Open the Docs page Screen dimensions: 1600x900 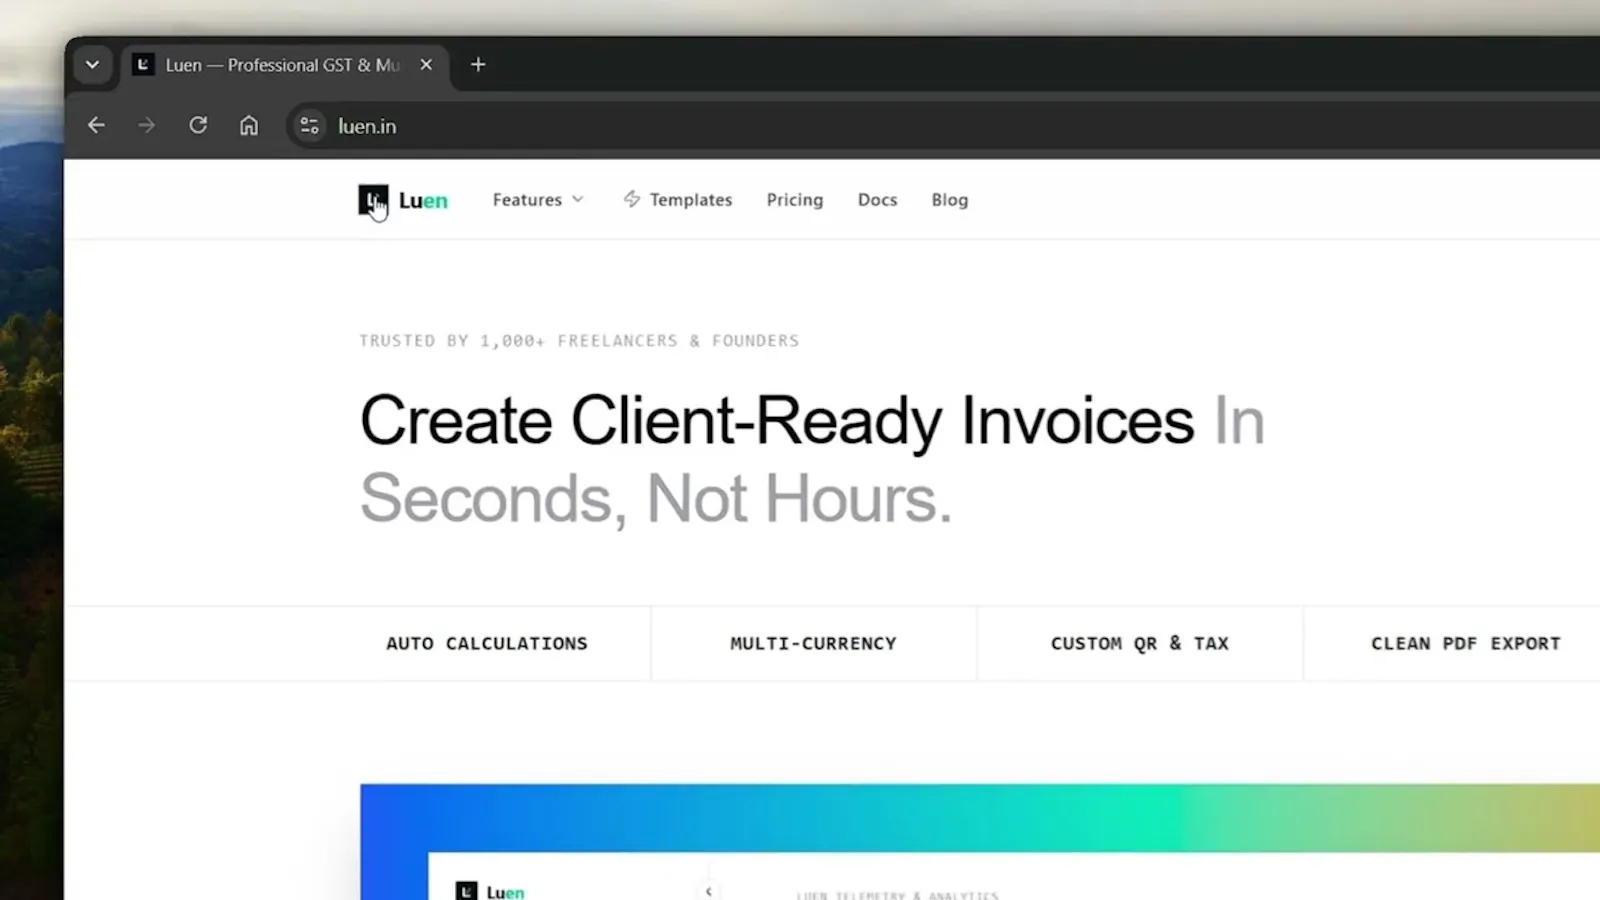tap(877, 200)
